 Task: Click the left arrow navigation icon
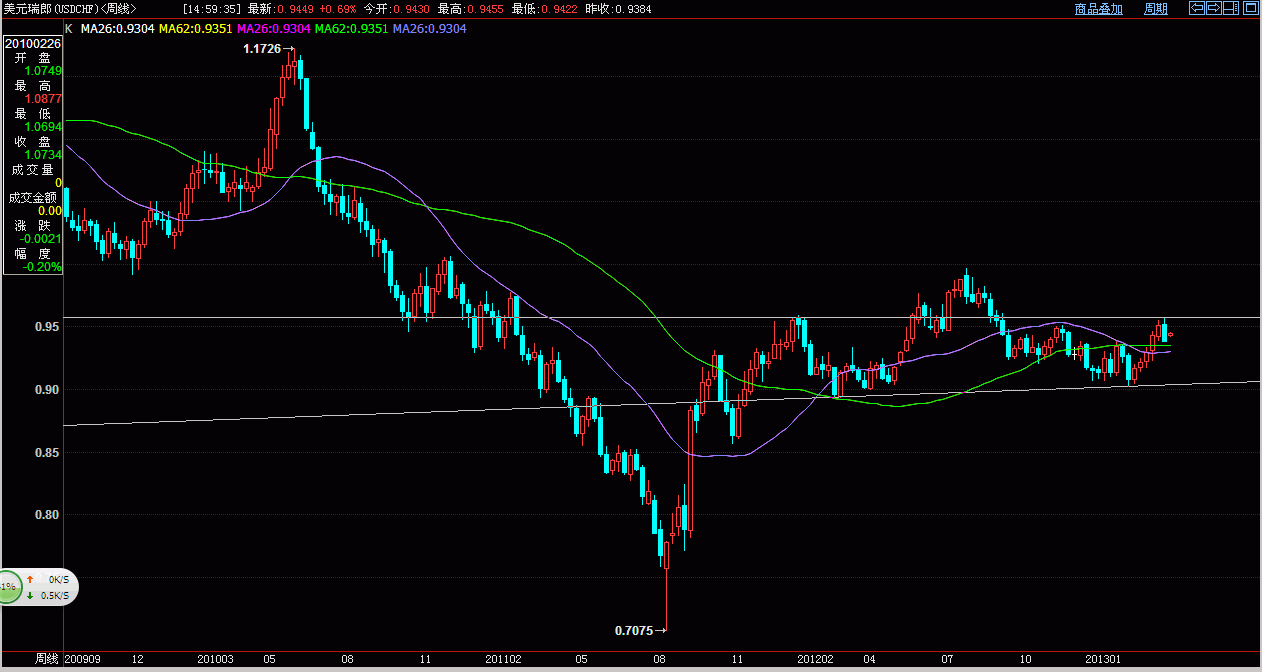click(x=1197, y=8)
